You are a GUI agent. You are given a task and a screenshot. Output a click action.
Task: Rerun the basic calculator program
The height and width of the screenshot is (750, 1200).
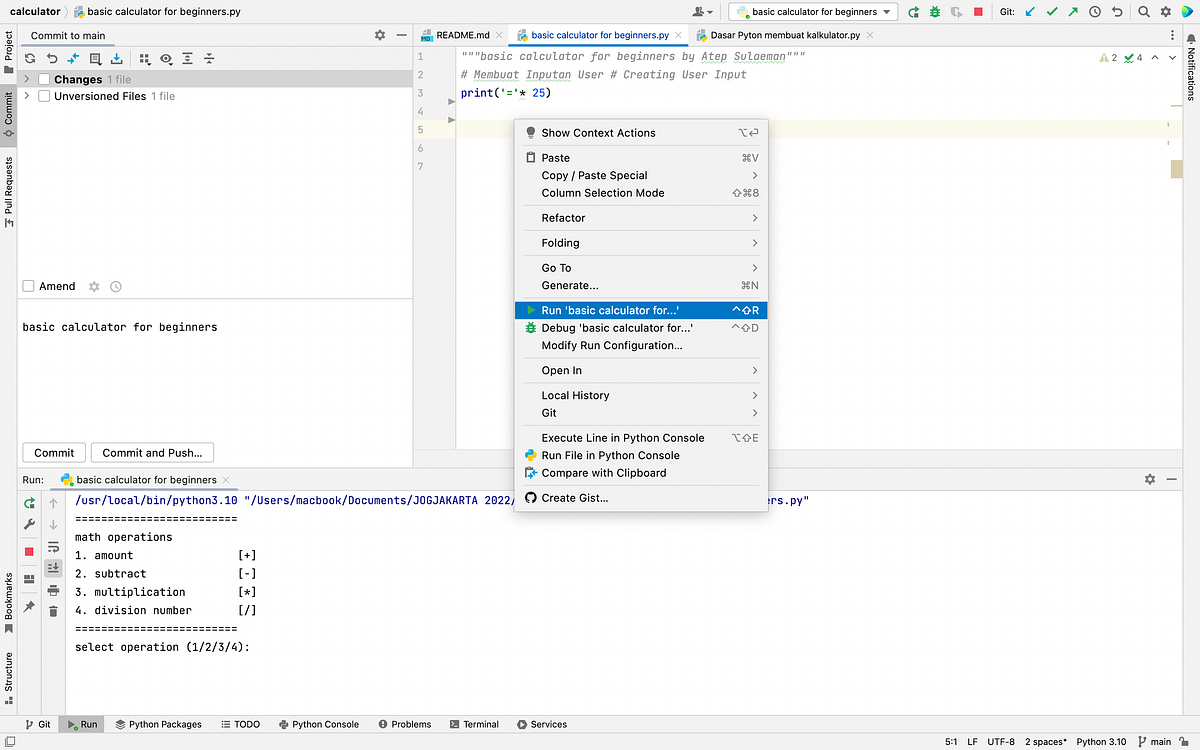pos(28,502)
